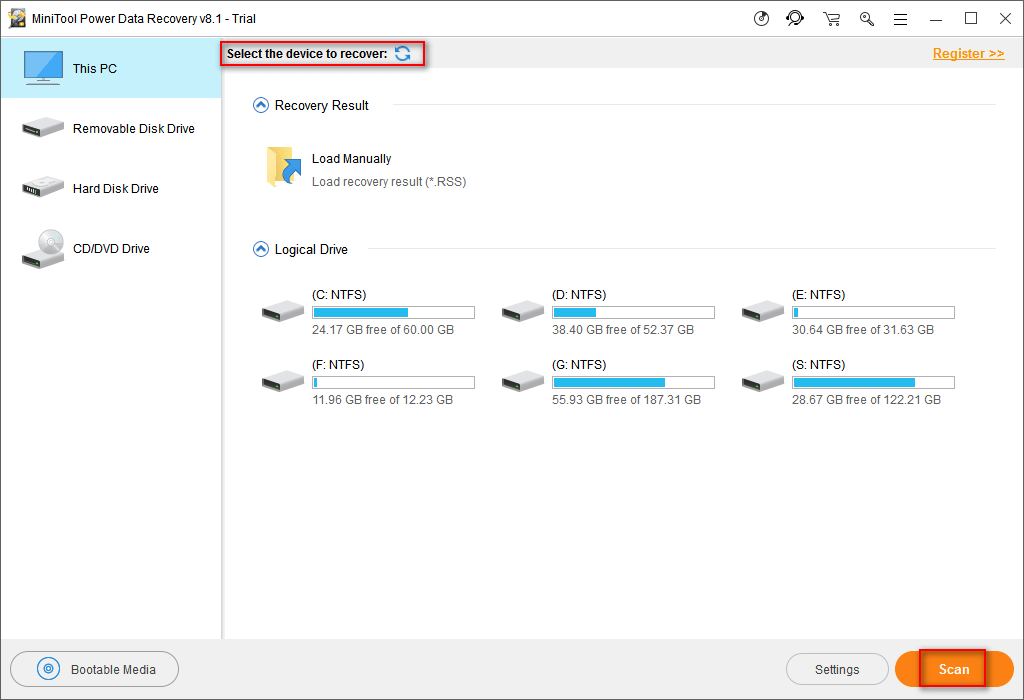Image resolution: width=1024 pixels, height=700 pixels.
Task: Select the G: NTFS drive icon
Action: (x=522, y=381)
